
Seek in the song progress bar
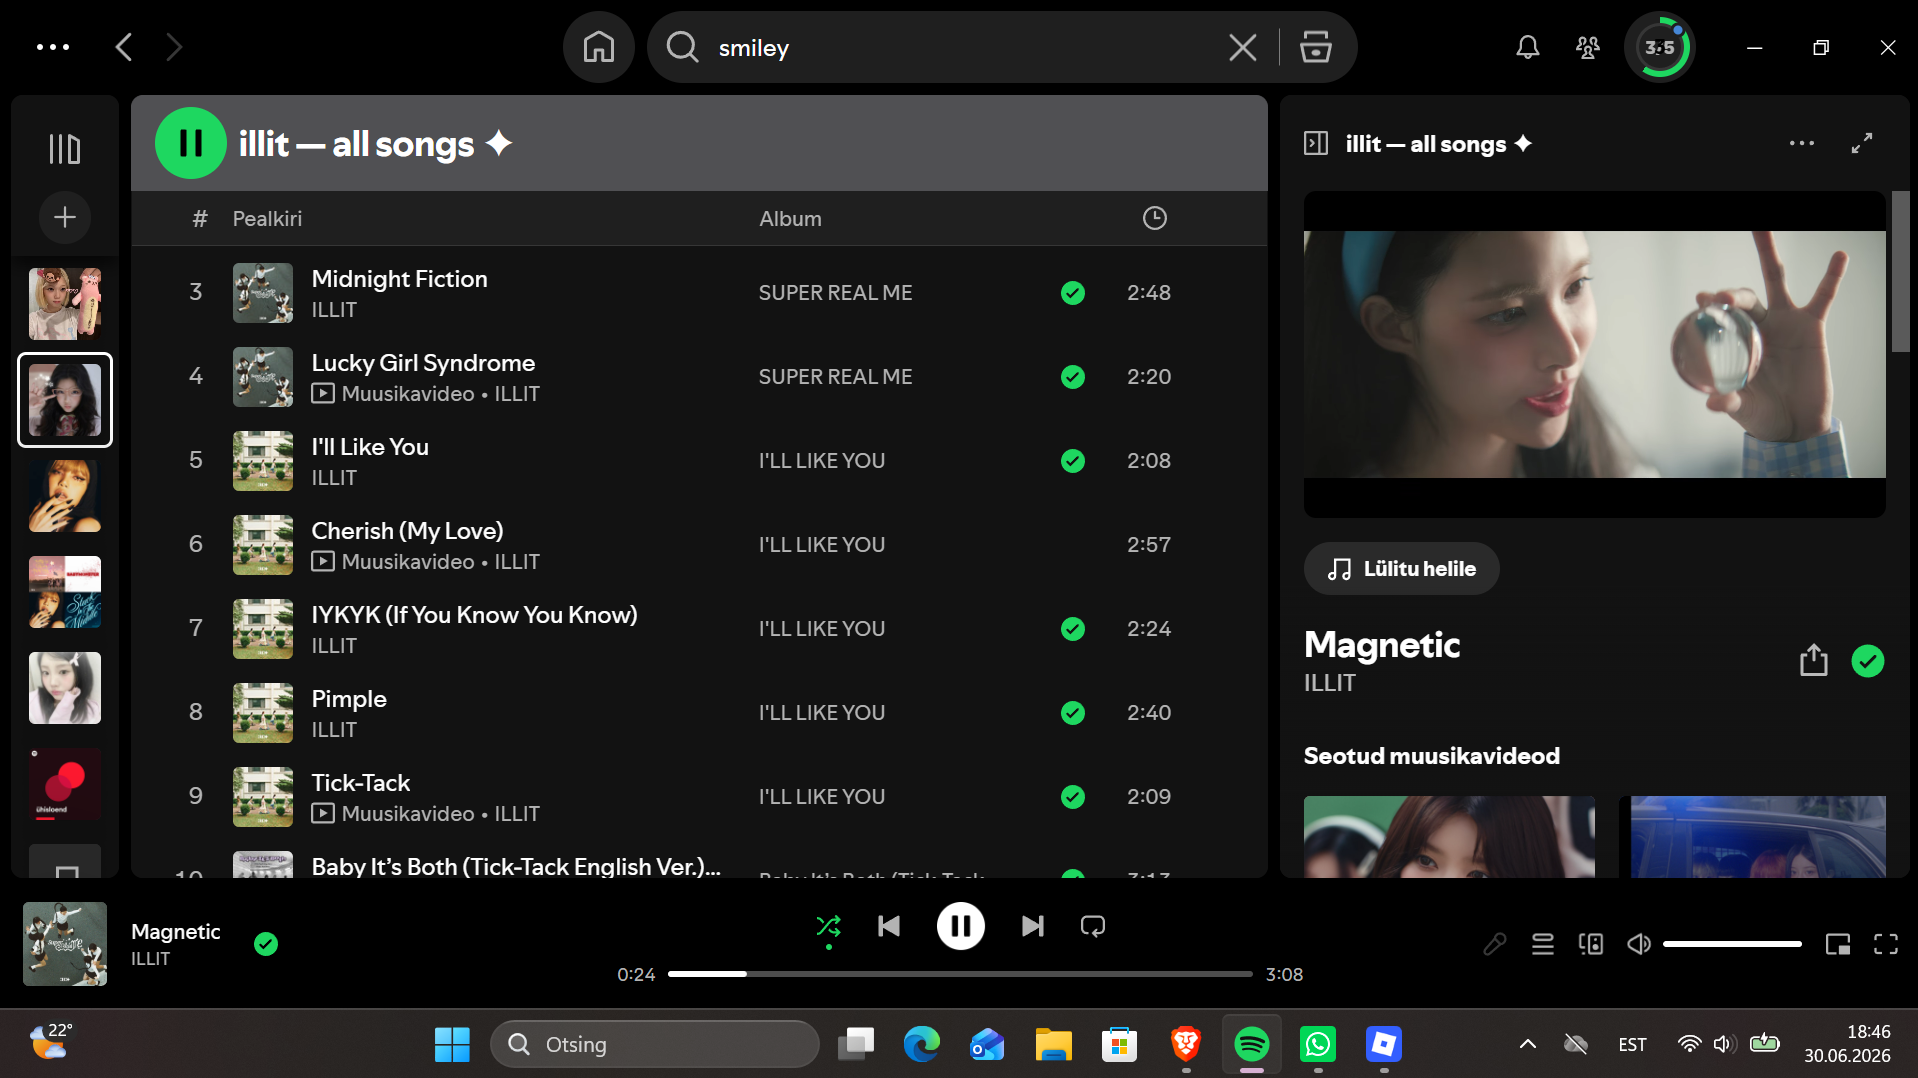click(960, 974)
